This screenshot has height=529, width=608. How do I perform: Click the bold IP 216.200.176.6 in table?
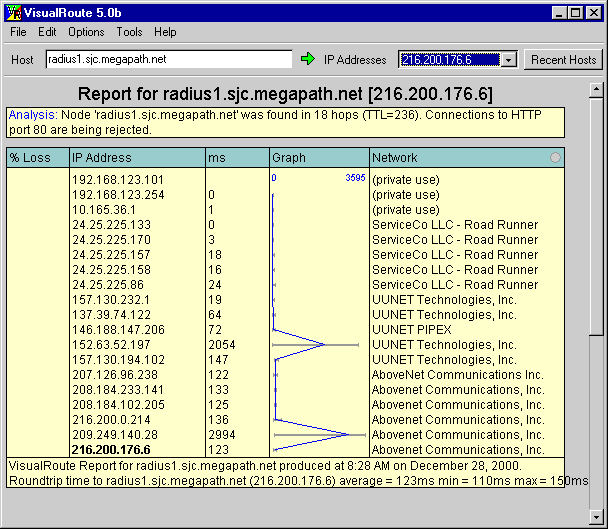111,450
